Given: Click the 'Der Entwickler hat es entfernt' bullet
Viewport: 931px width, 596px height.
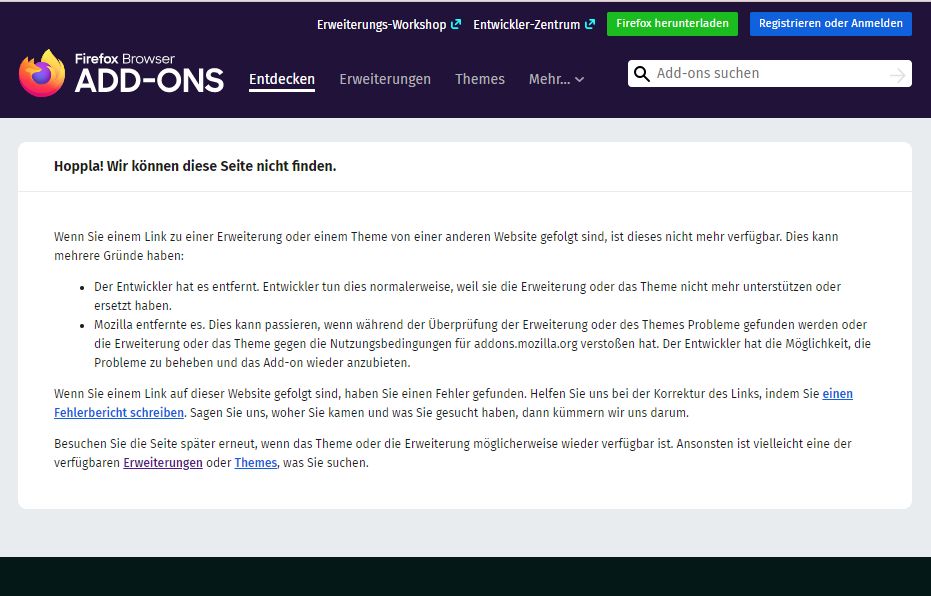Looking at the screenshot, I should [x=467, y=296].
